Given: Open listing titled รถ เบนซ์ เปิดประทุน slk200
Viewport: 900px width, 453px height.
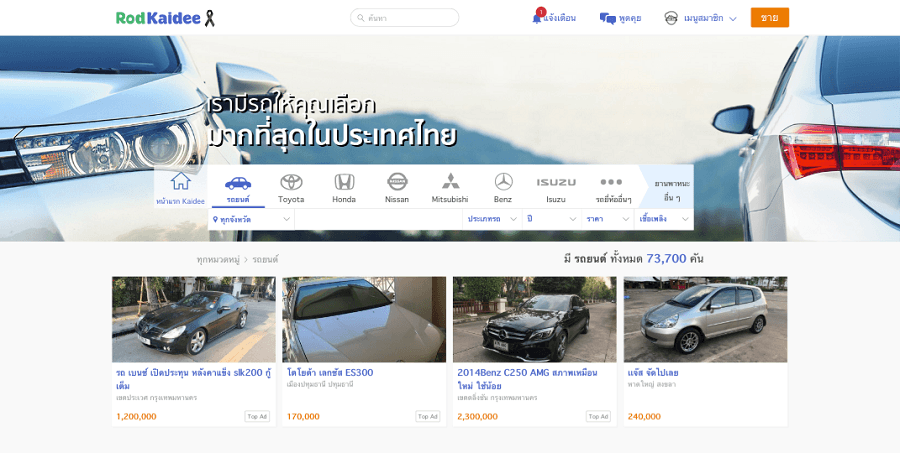Looking at the screenshot, I should [193, 379].
